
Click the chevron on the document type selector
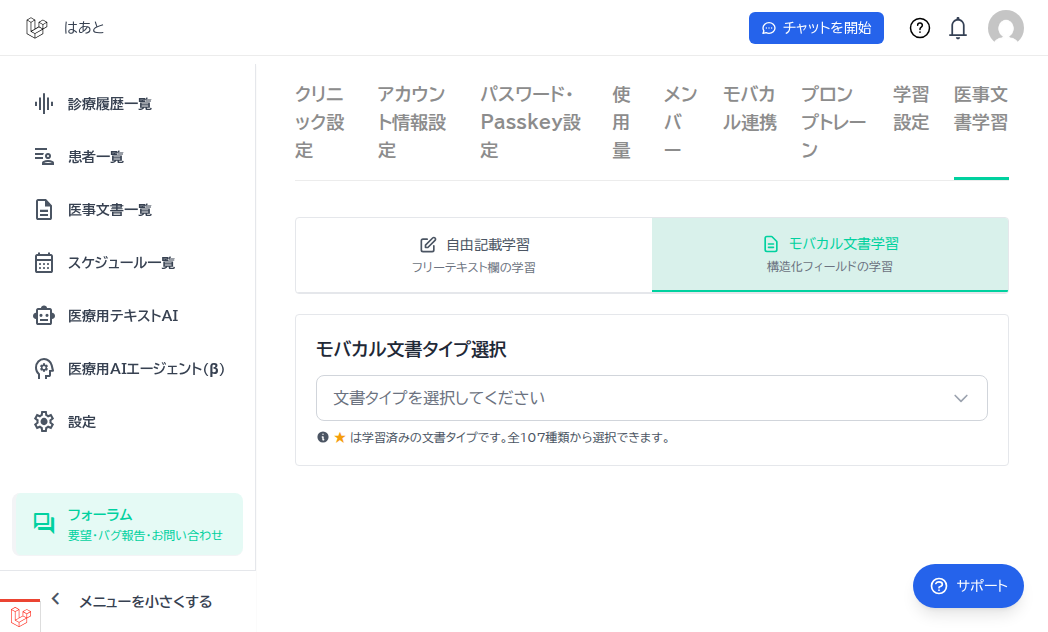pyautogui.click(x=960, y=398)
